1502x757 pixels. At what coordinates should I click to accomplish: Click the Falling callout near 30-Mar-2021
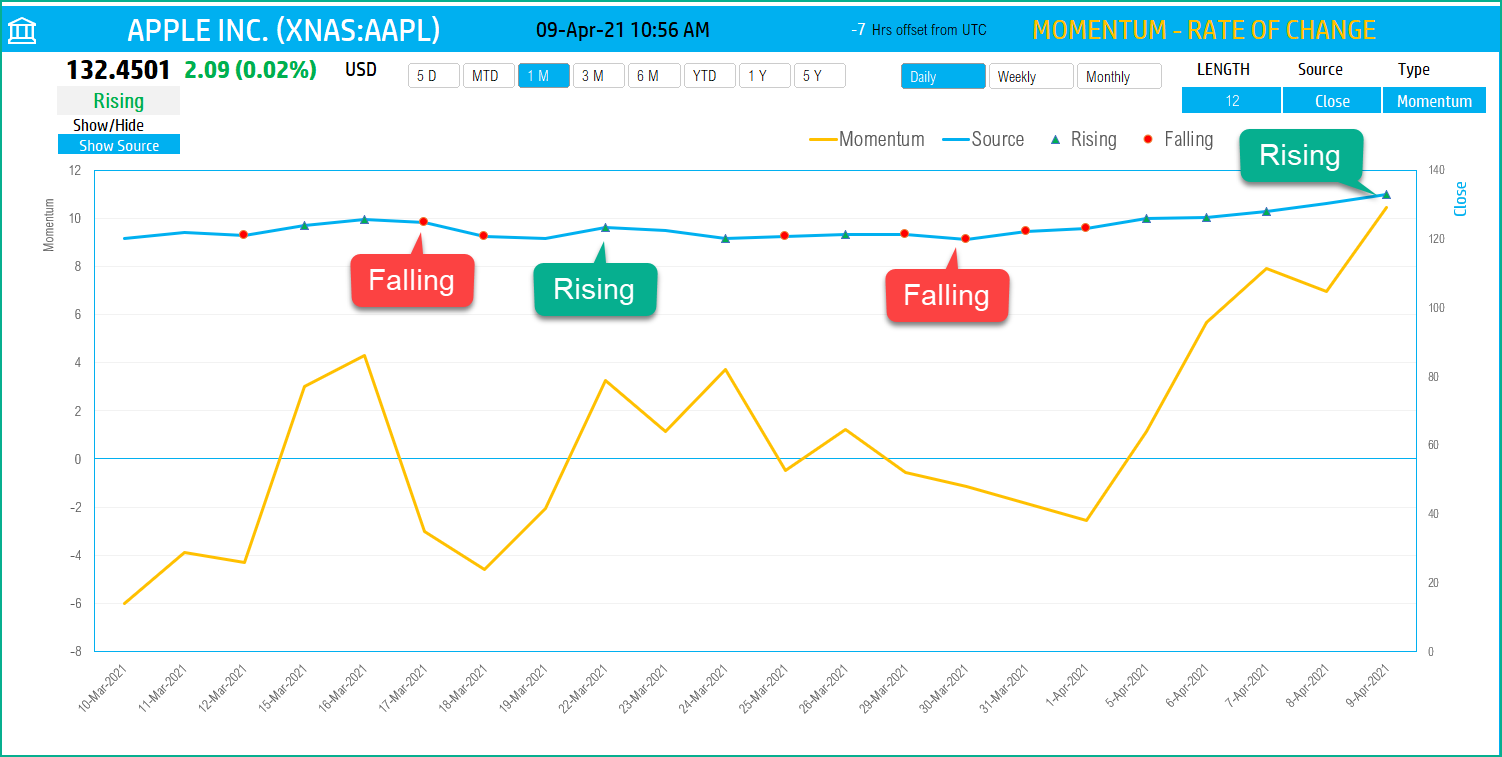[947, 295]
